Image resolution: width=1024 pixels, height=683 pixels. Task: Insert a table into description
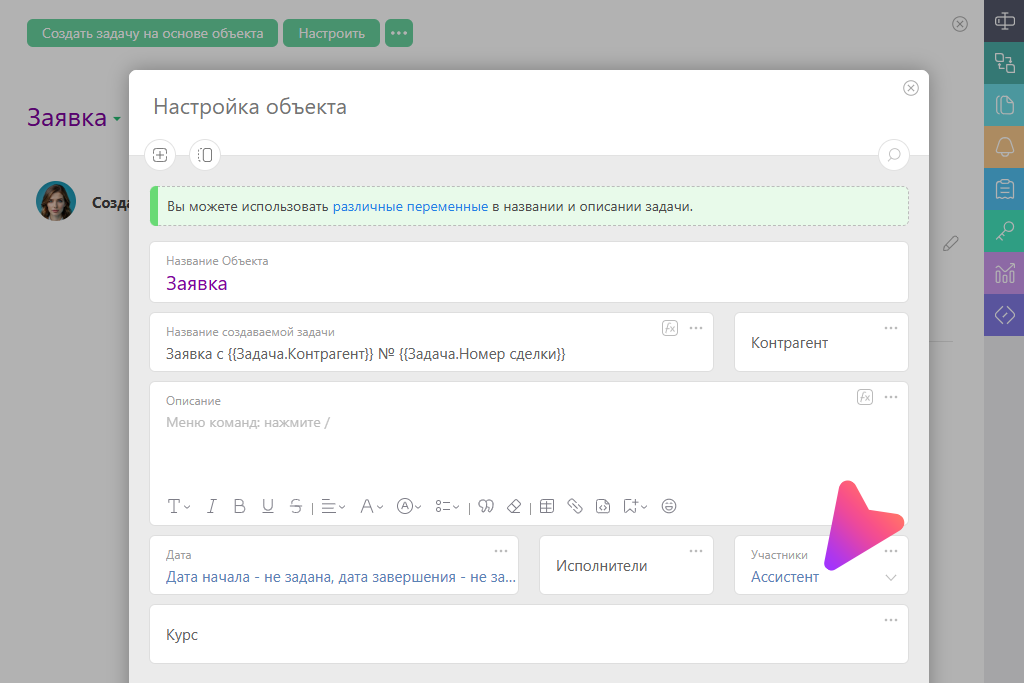pos(547,506)
